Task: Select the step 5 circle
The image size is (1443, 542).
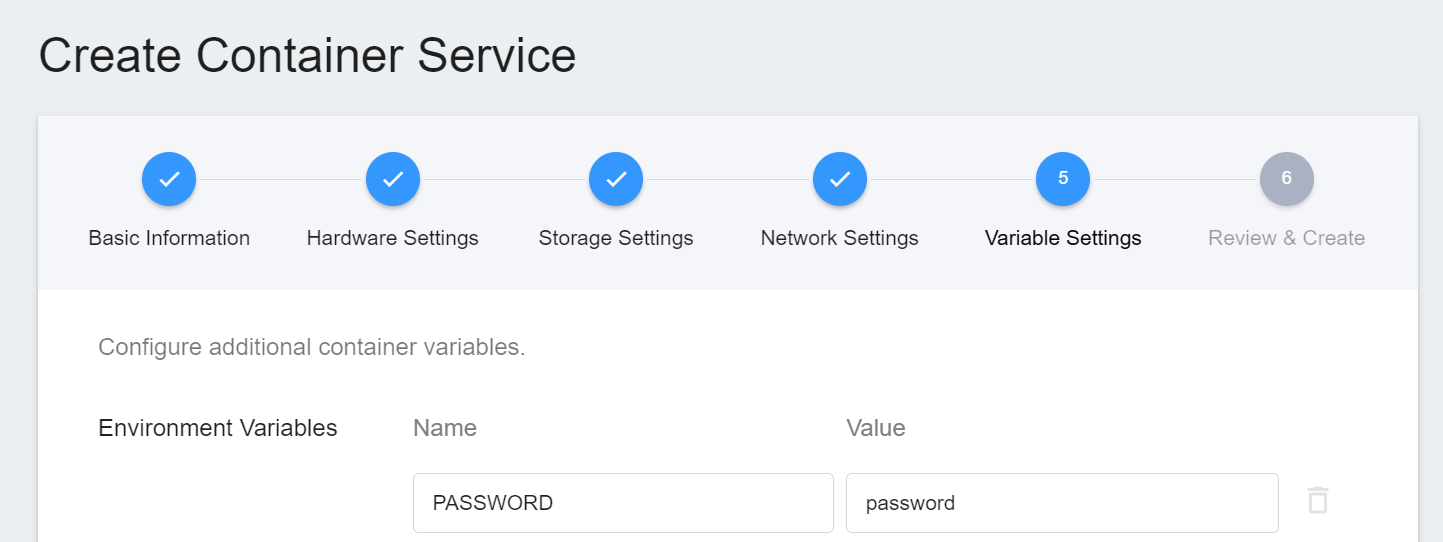Action: pyautogui.click(x=1063, y=179)
